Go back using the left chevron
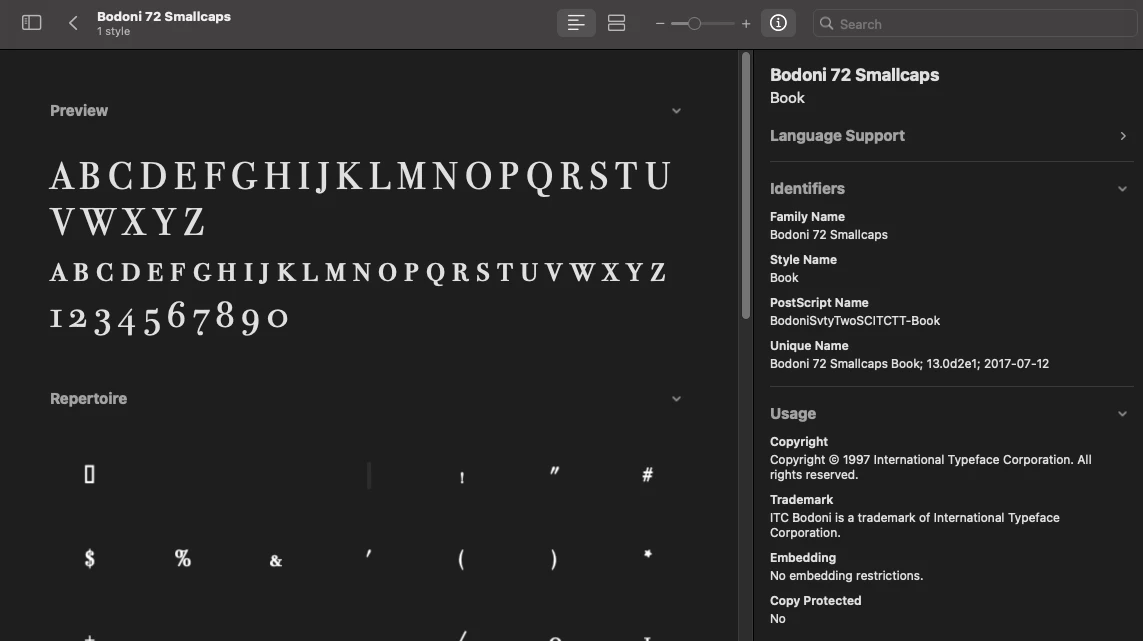The height and width of the screenshot is (641, 1143). (x=73, y=23)
